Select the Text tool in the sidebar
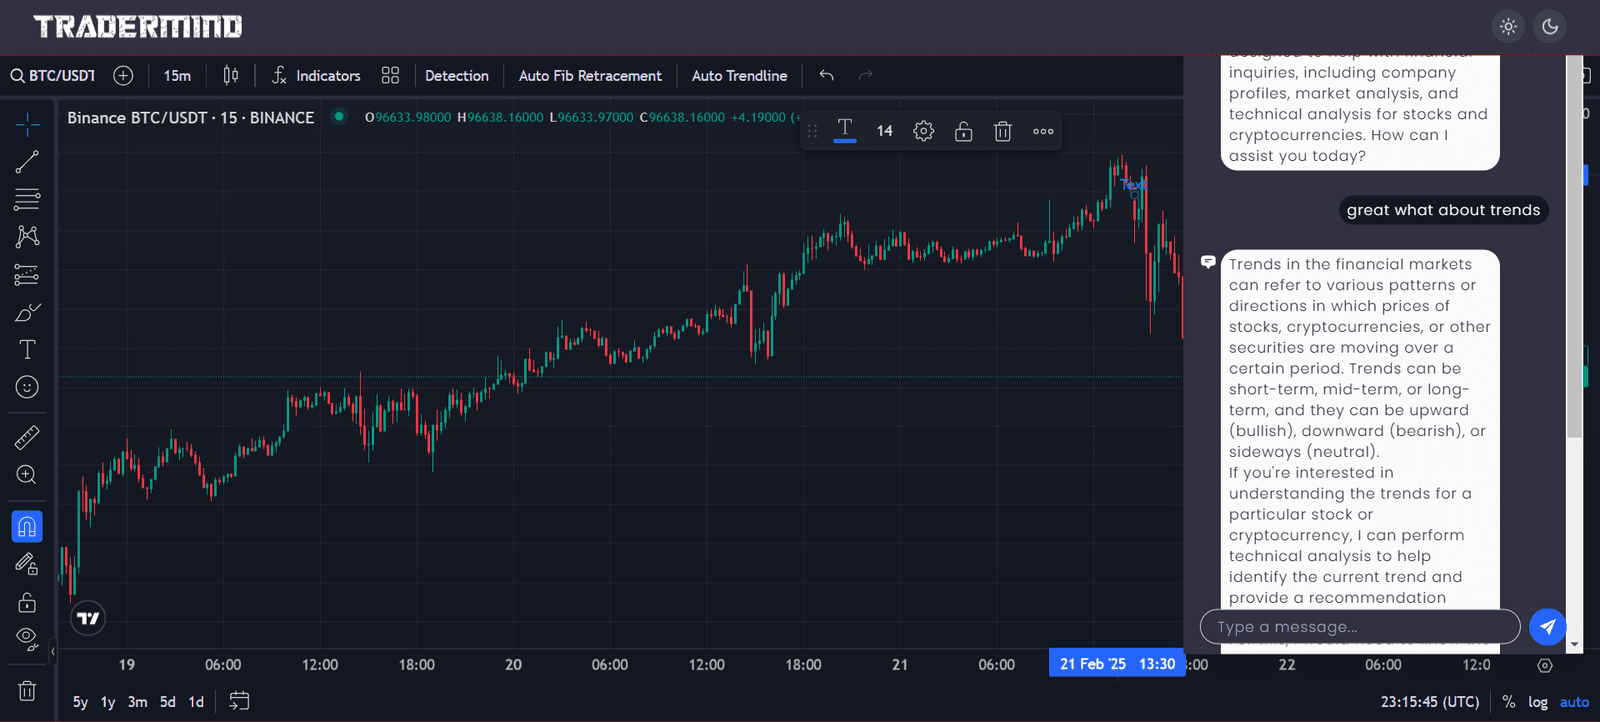The height and width of the screenshot is (722, 1600). [27, 350]
